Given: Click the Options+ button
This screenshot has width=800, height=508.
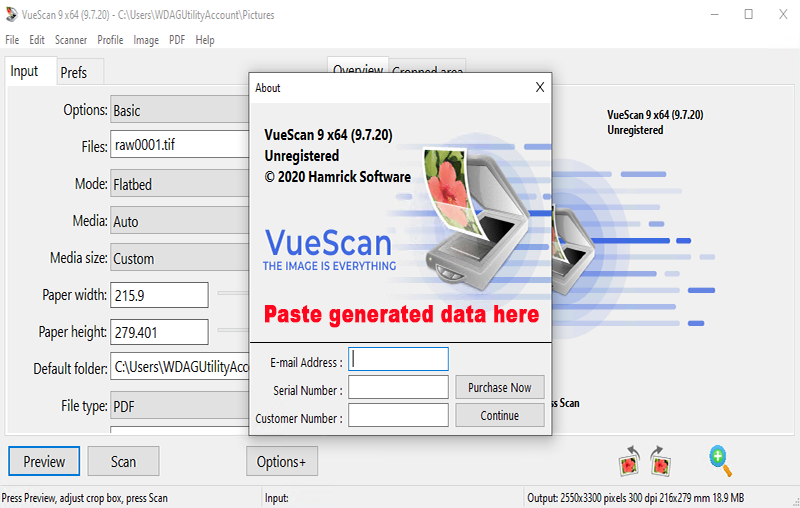Looking at the screenshot, I should [x=282, y=461].
